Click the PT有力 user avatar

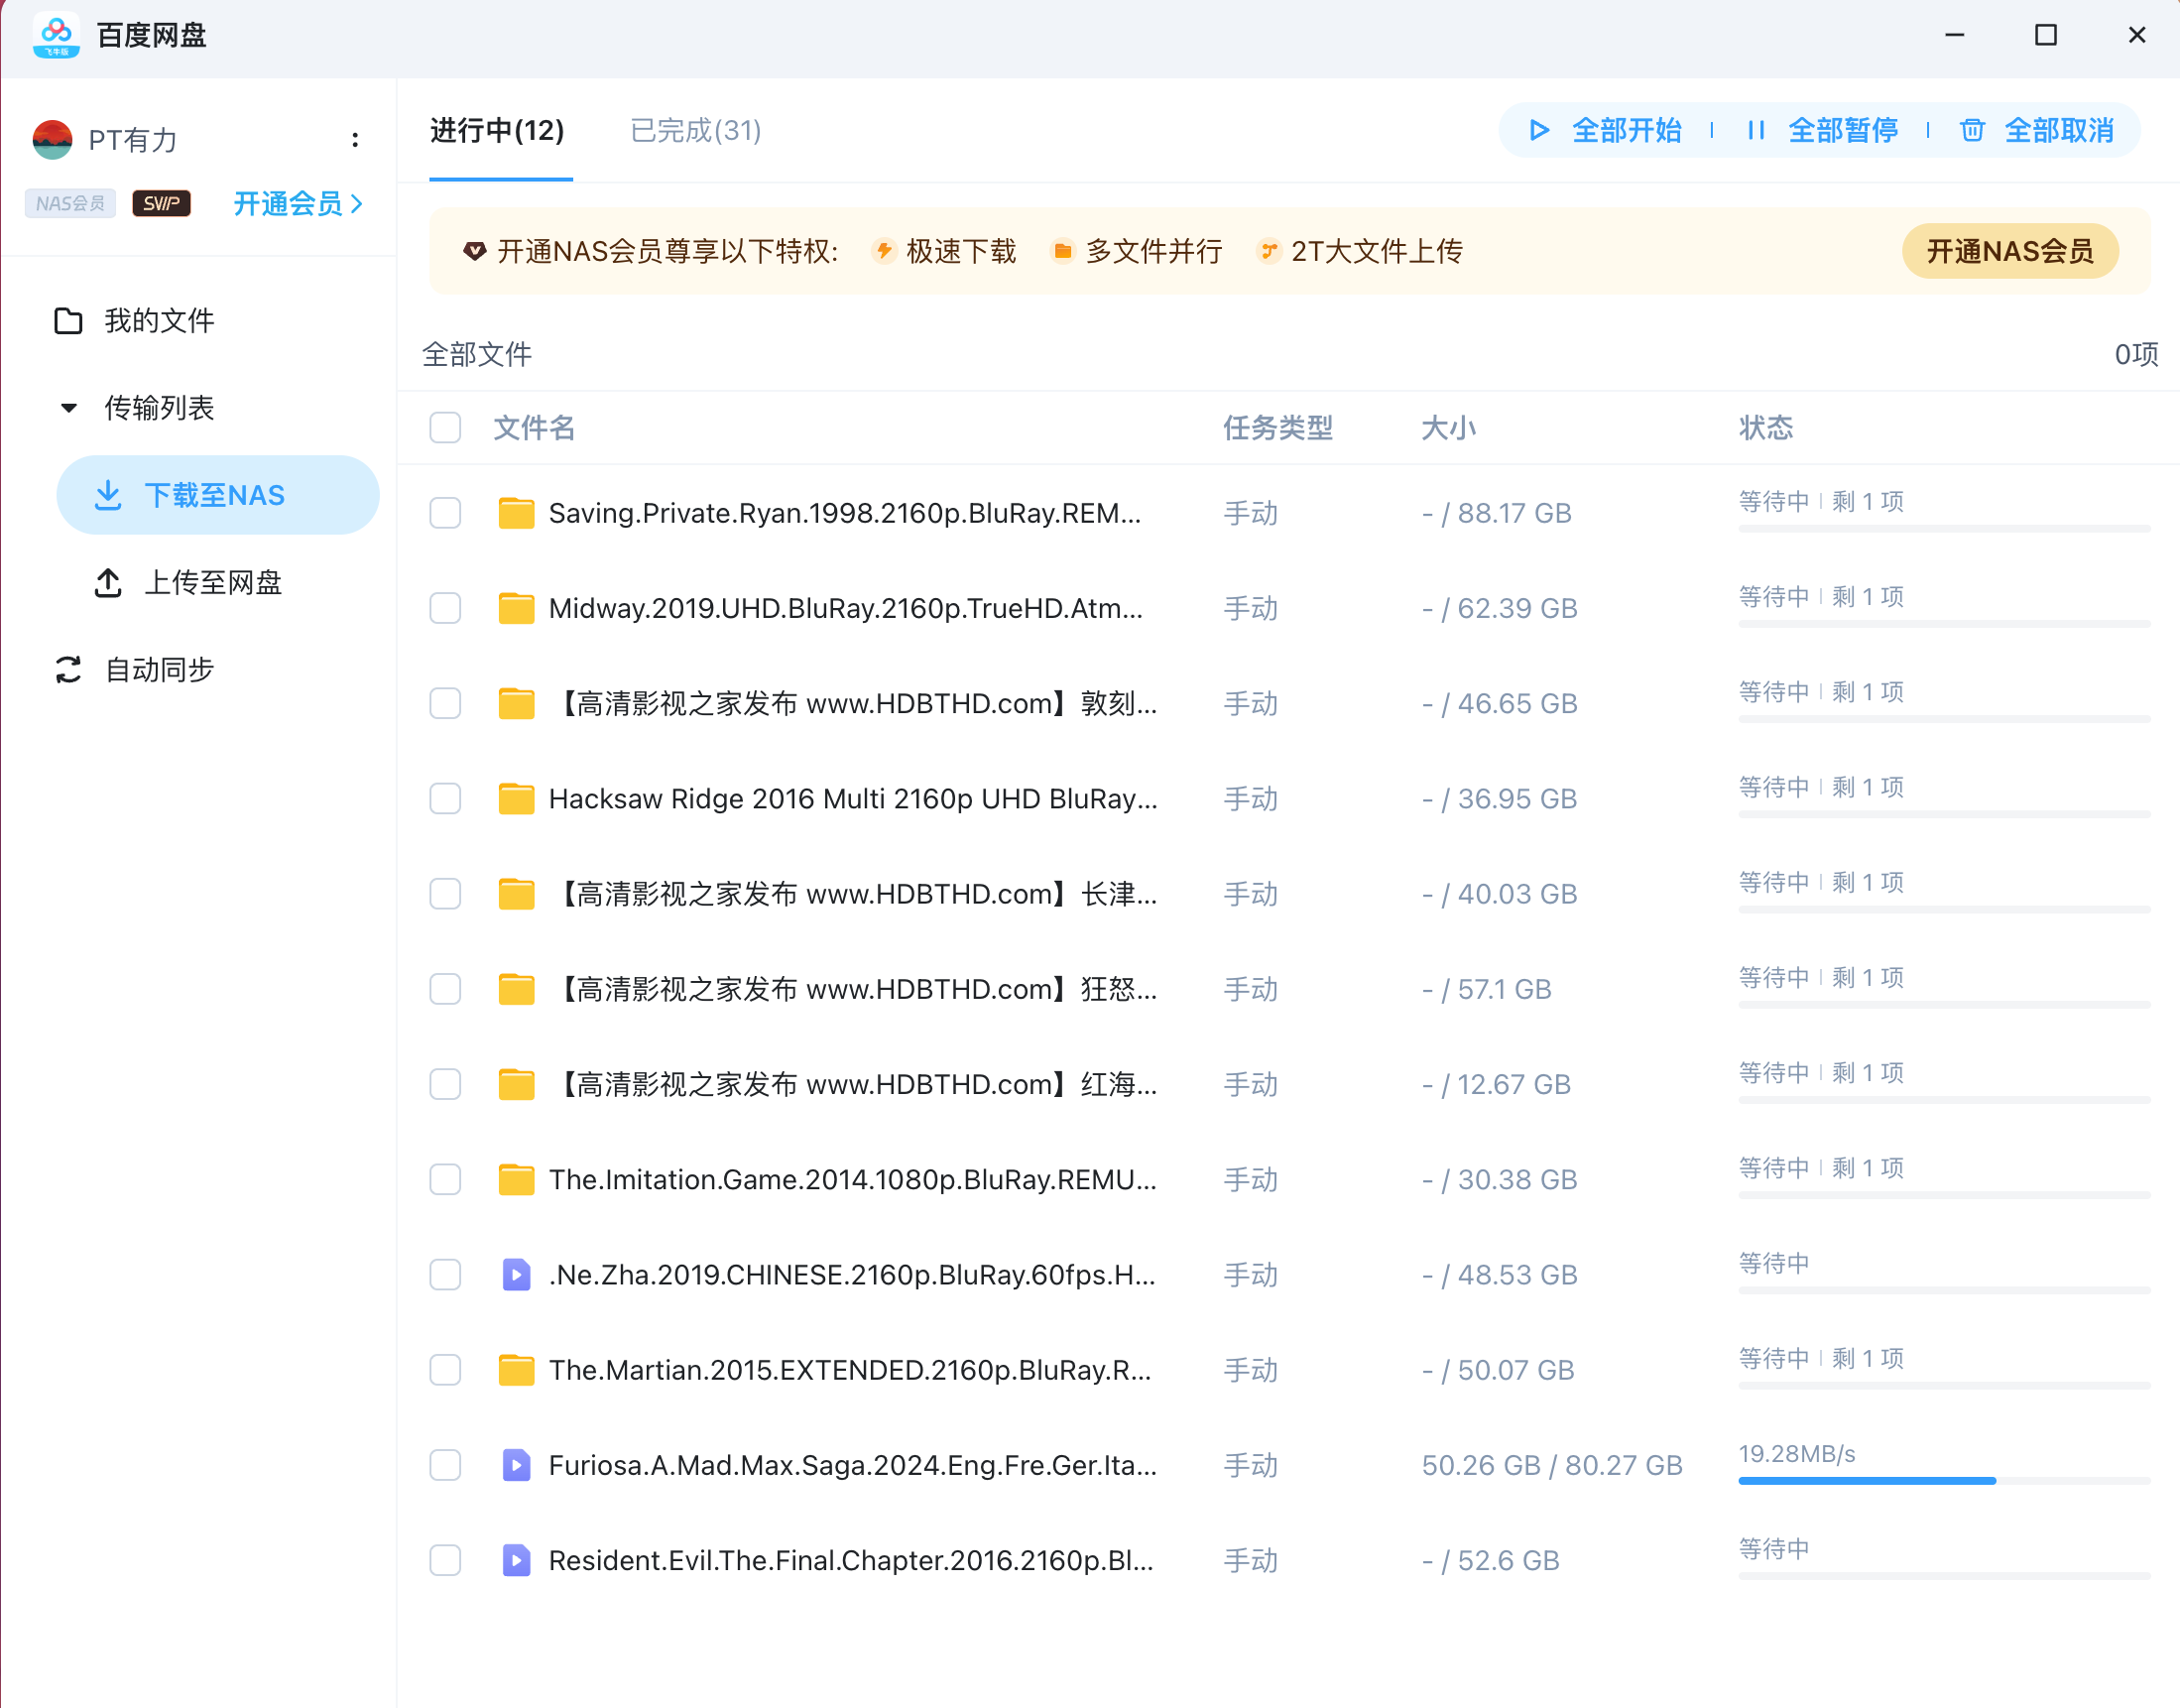pos(52,140)
